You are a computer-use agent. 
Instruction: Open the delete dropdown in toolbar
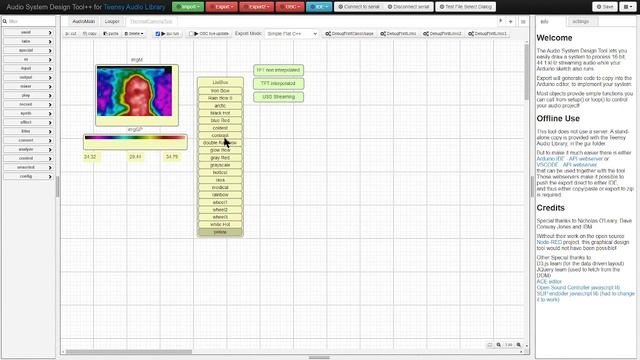[x=134, y=33]
